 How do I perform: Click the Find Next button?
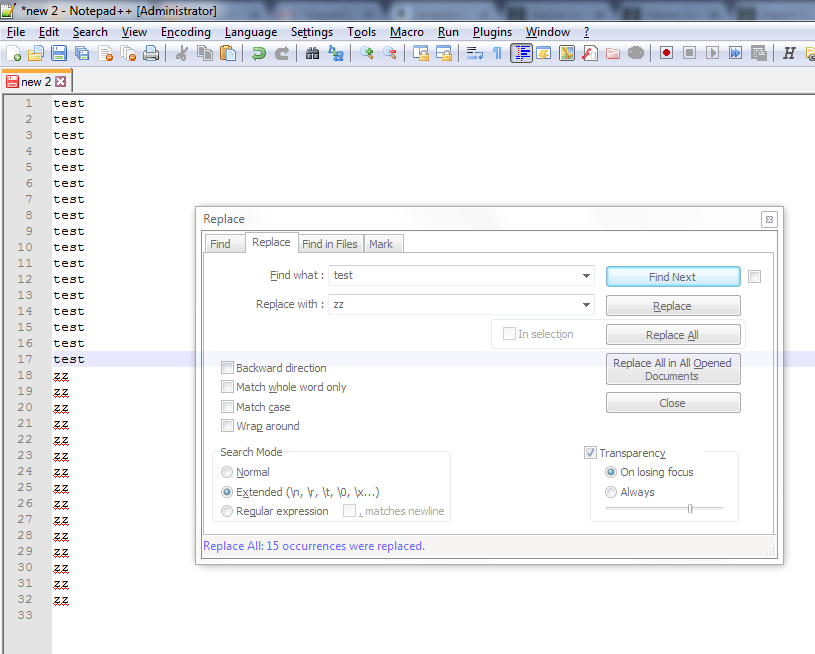(673, 277)
